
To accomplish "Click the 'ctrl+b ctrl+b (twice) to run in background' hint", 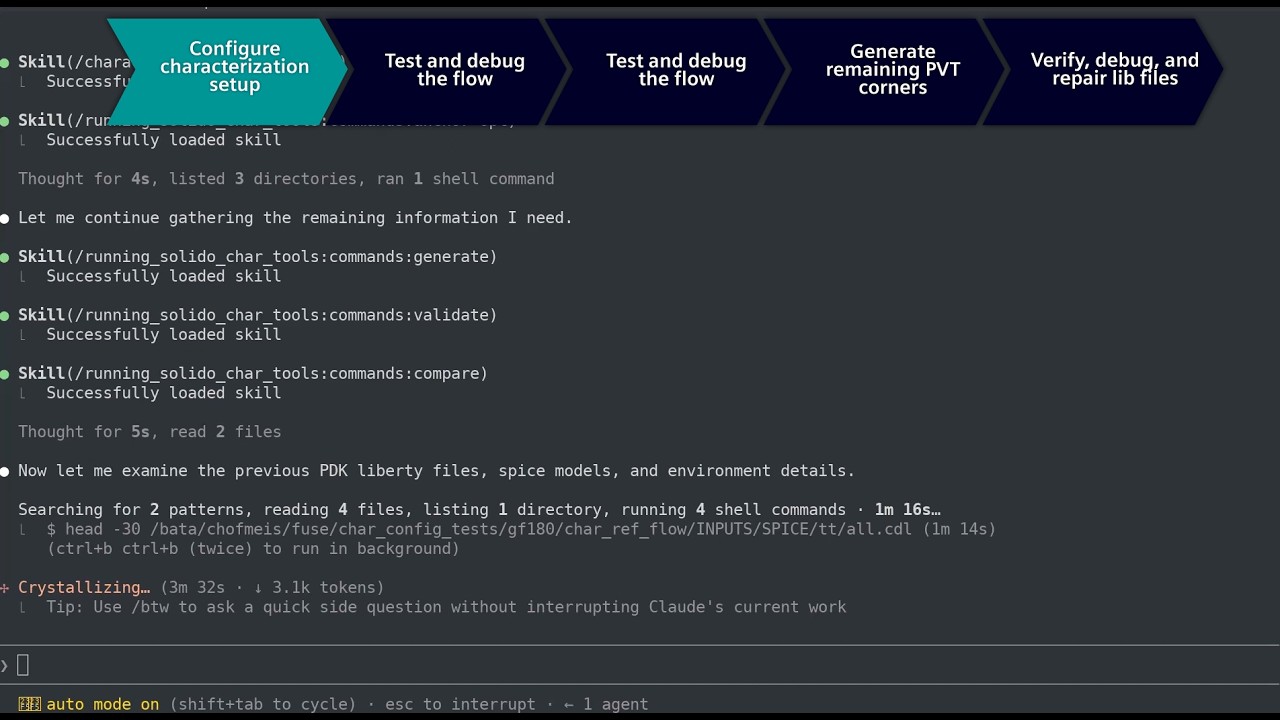I will (x=253, y=549).
